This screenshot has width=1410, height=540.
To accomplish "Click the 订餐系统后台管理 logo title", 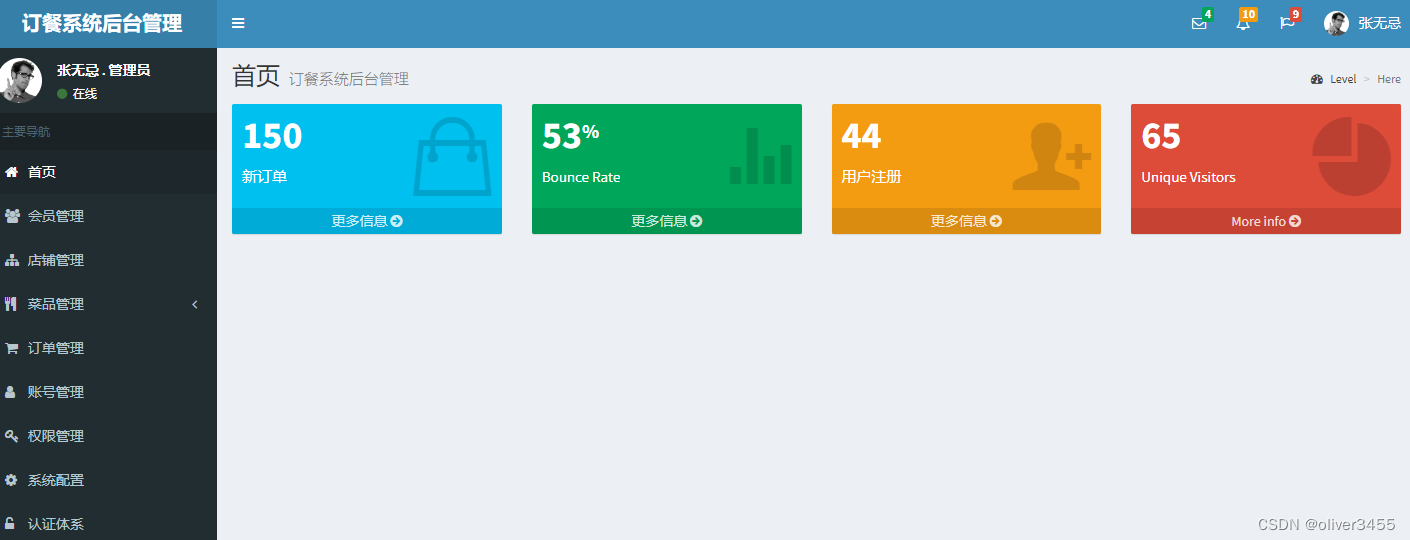I will 102,23.
